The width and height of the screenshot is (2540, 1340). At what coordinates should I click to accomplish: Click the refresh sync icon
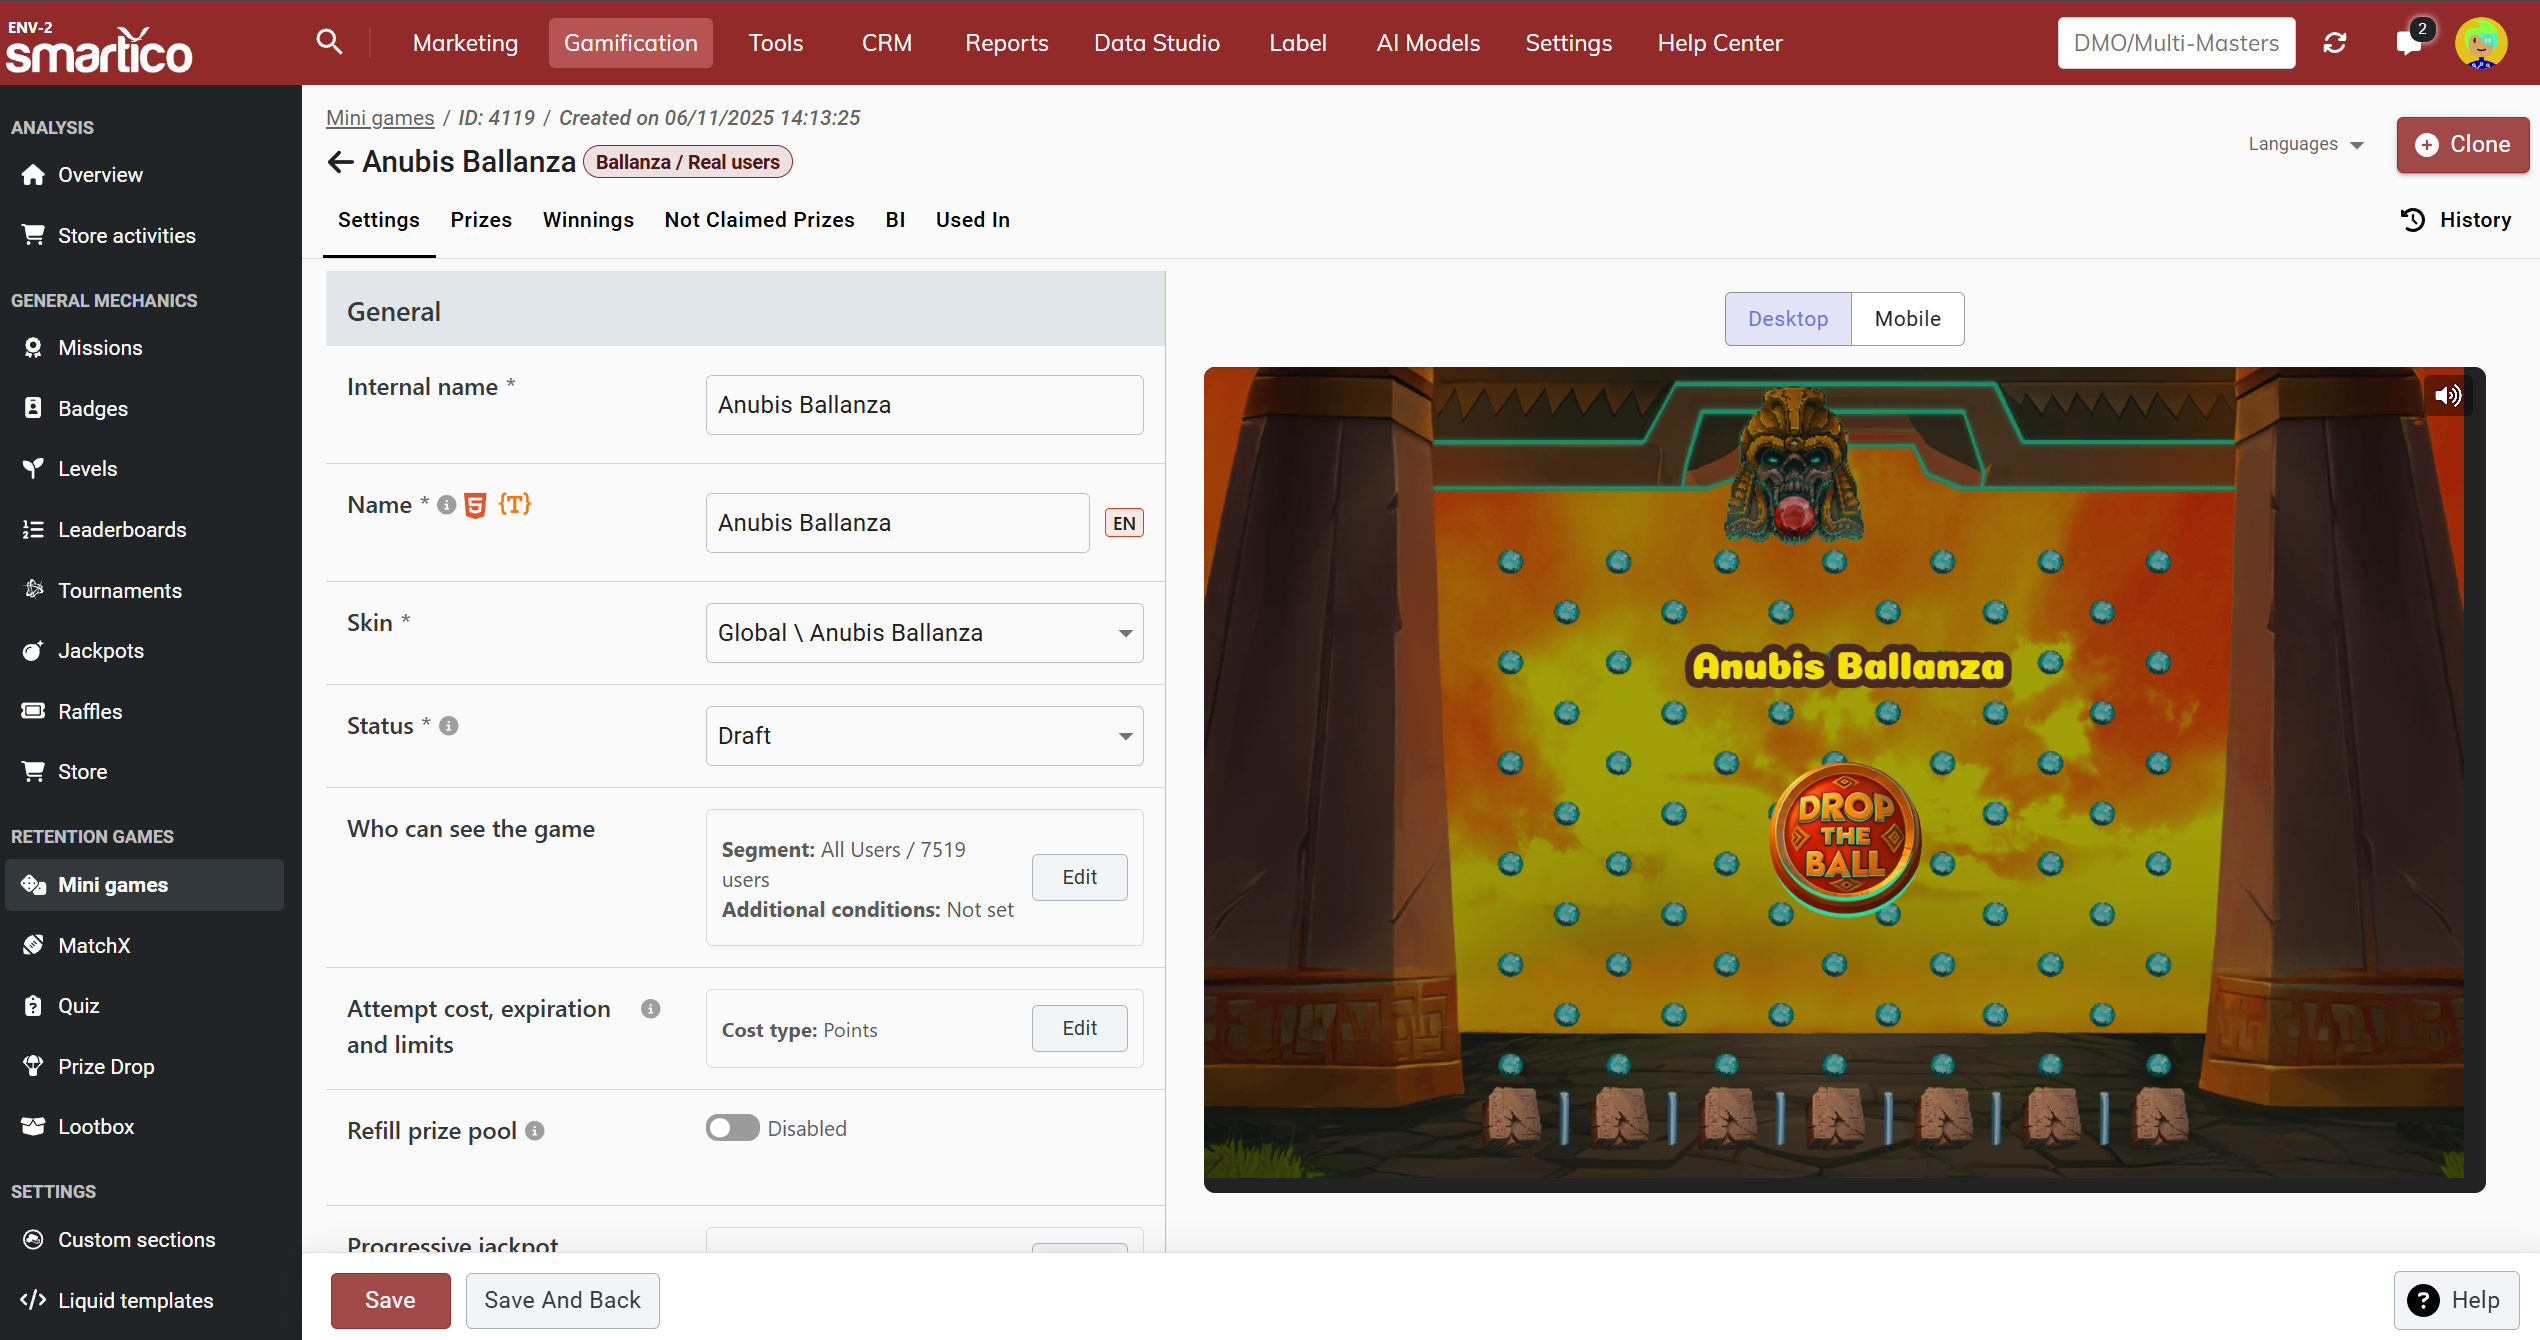[2335, 43]
